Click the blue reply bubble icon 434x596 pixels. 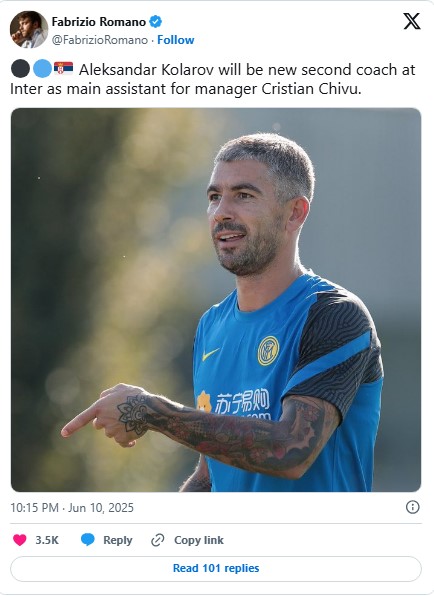88,540
